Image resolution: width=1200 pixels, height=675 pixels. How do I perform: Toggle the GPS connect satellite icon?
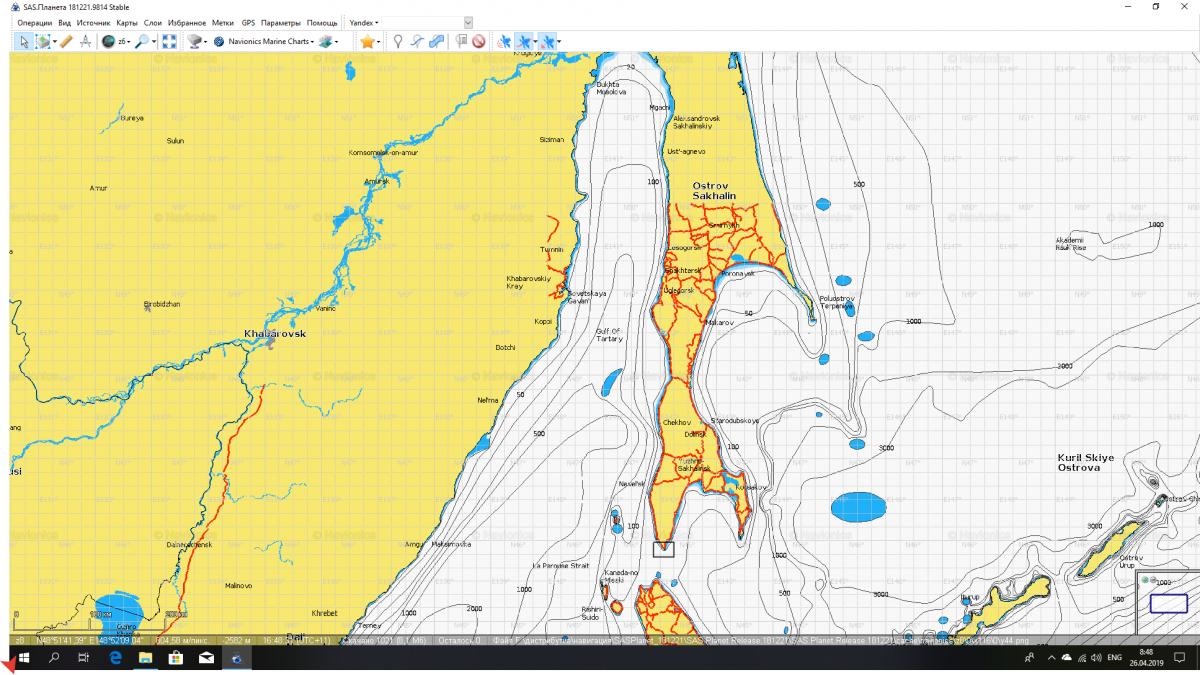504,41
